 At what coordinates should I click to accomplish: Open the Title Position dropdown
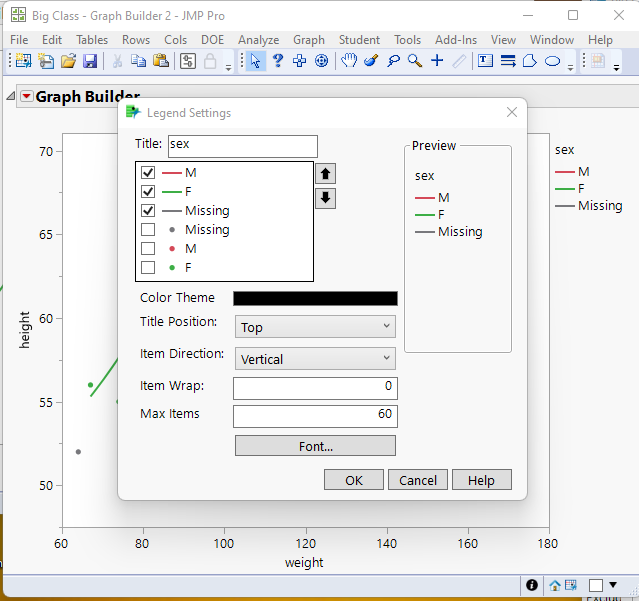(x=315, y=327)
